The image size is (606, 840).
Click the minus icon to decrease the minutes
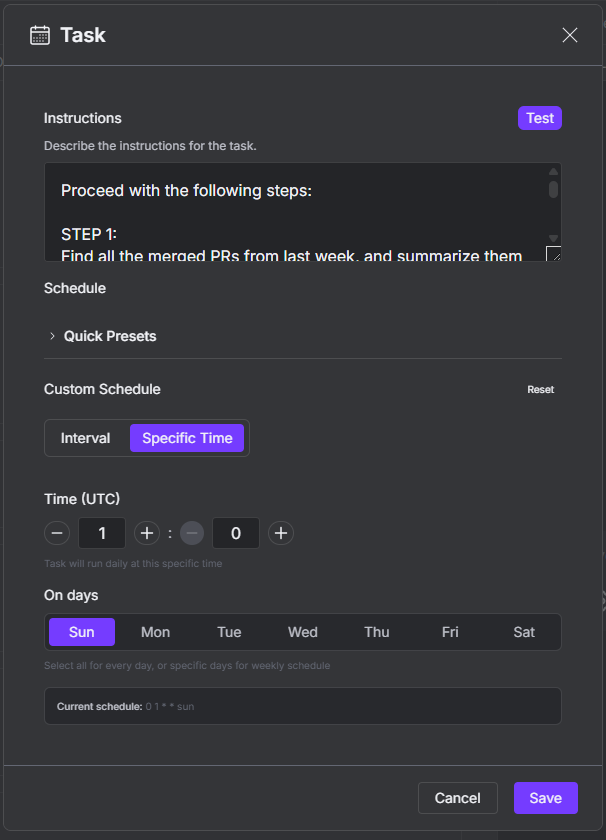(x=191, y=533)
